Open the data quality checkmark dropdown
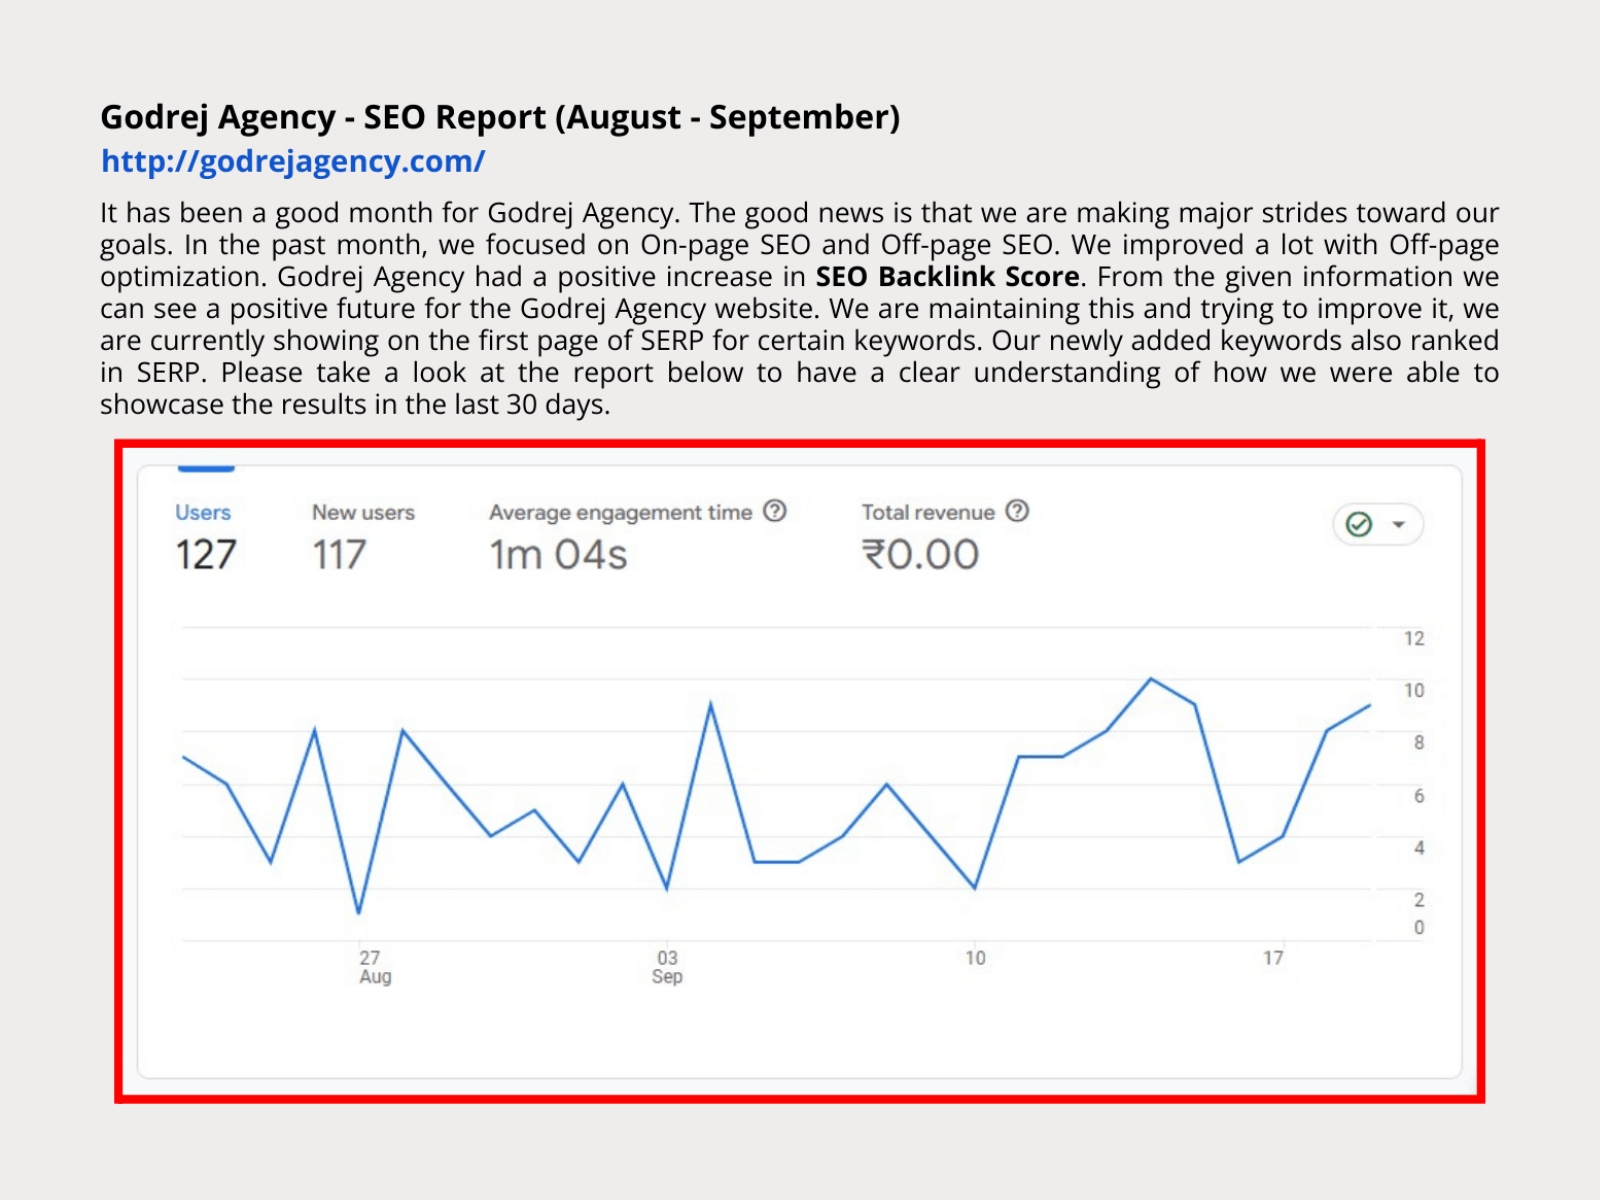Image resolution: width=1600 pixels, height=1200 pixels. click(x=1378, y=524)
